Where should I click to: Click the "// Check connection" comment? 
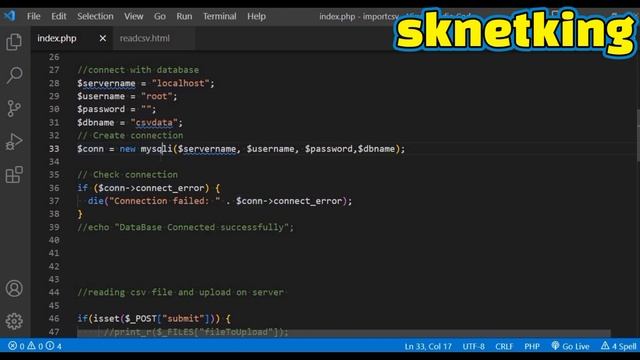pos(127,174)
